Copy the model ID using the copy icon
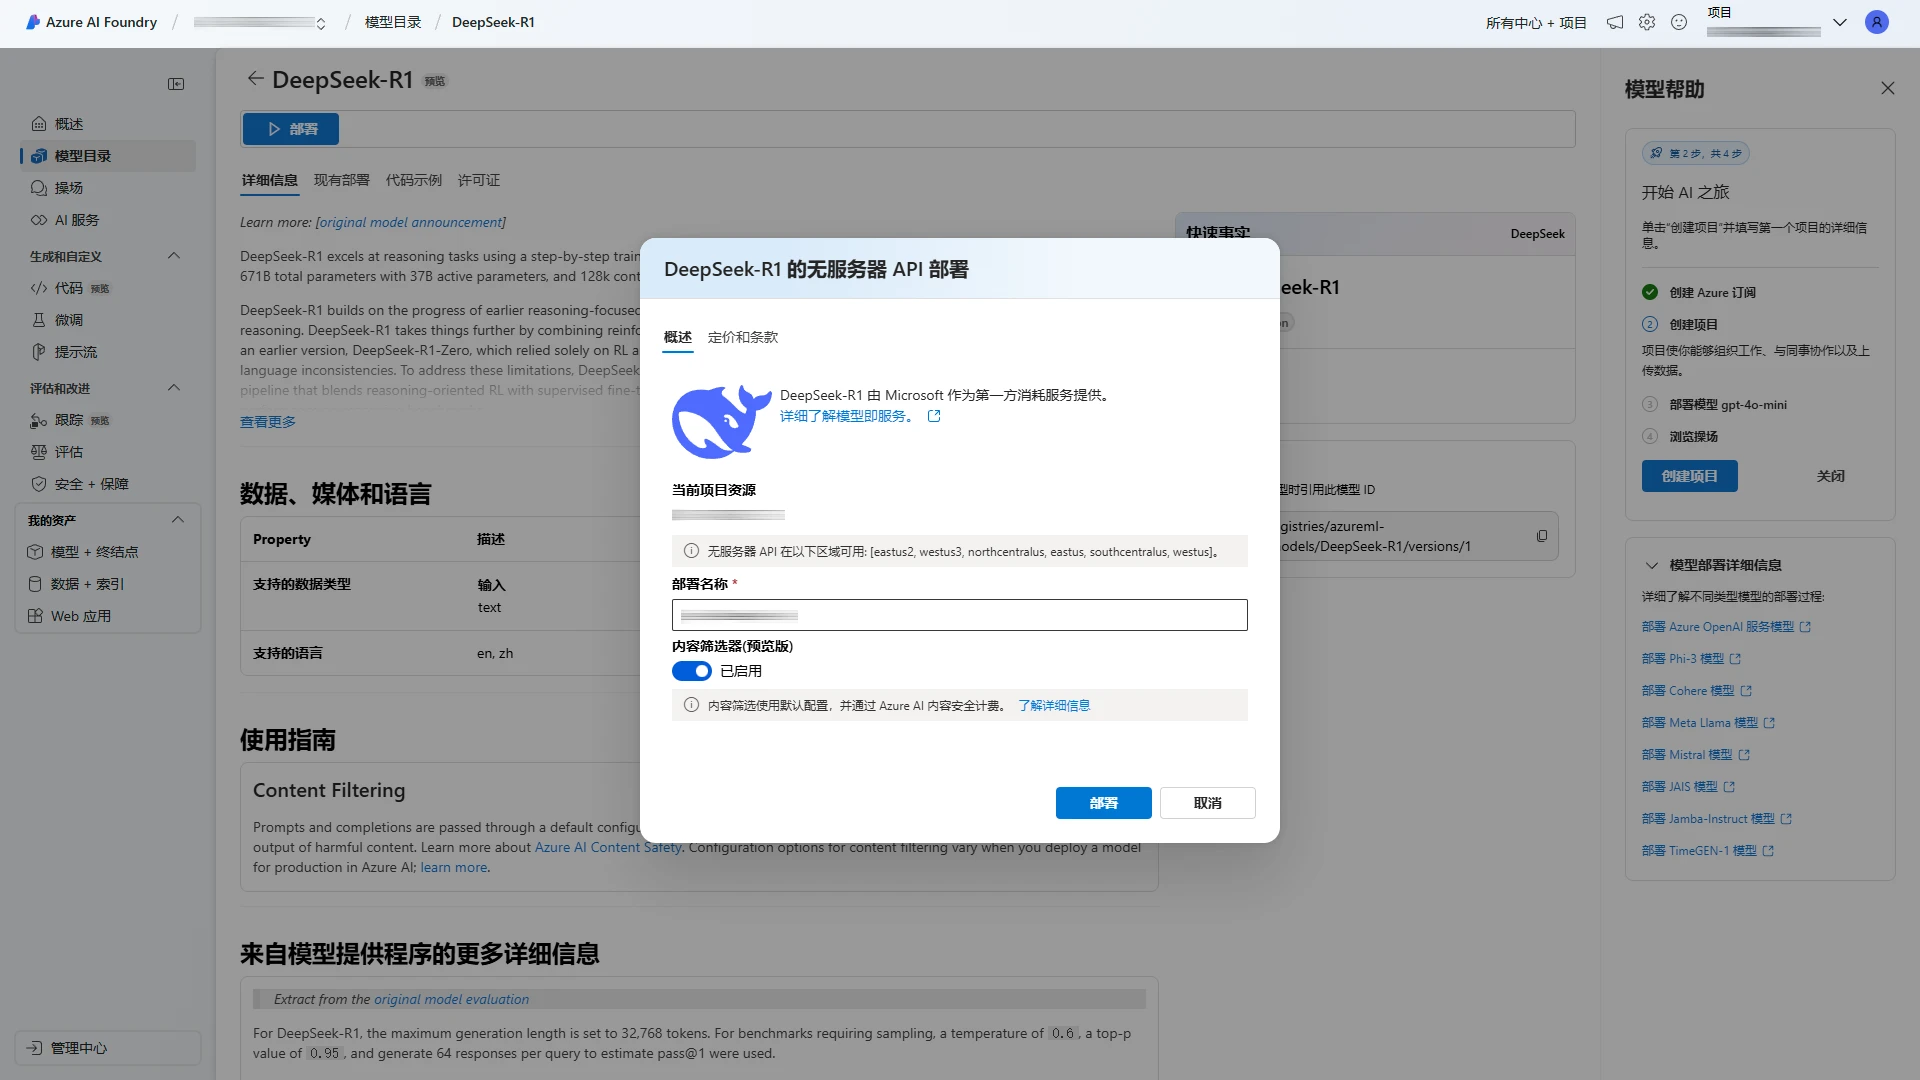1920x1080 pixels. [x=1542, y=535]
